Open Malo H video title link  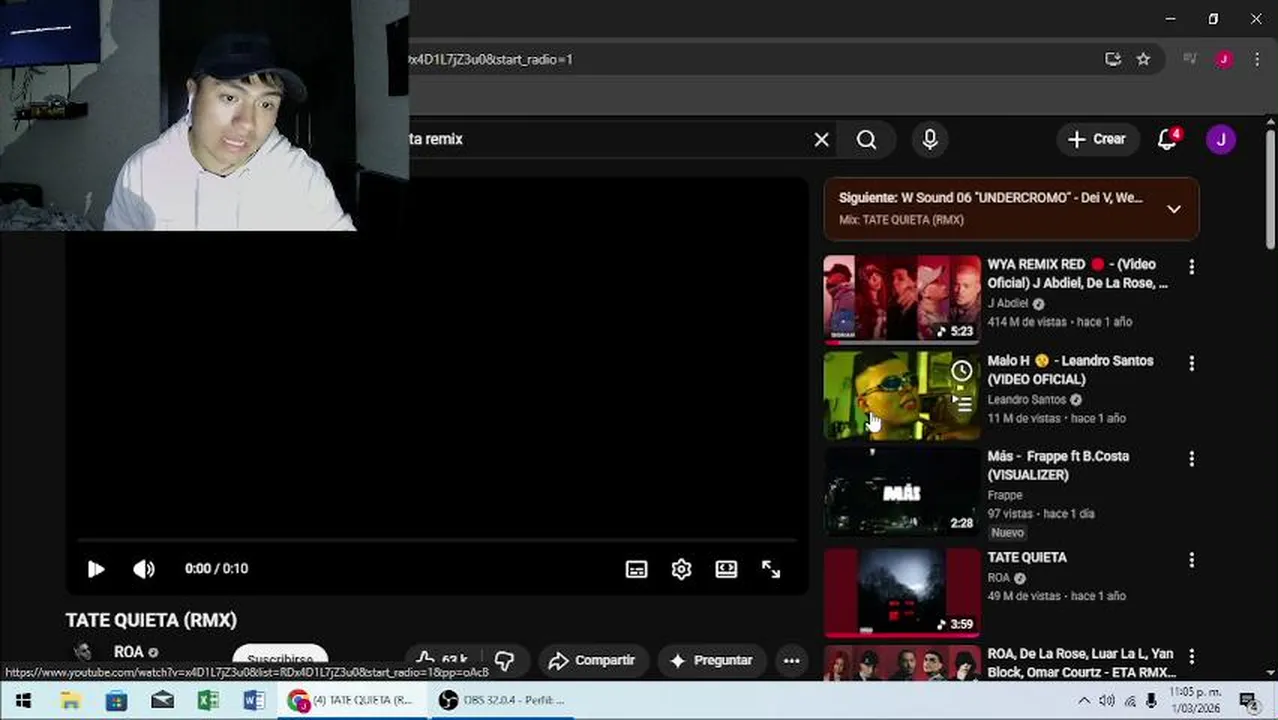pyautogui.click(x=1070, y=370)
